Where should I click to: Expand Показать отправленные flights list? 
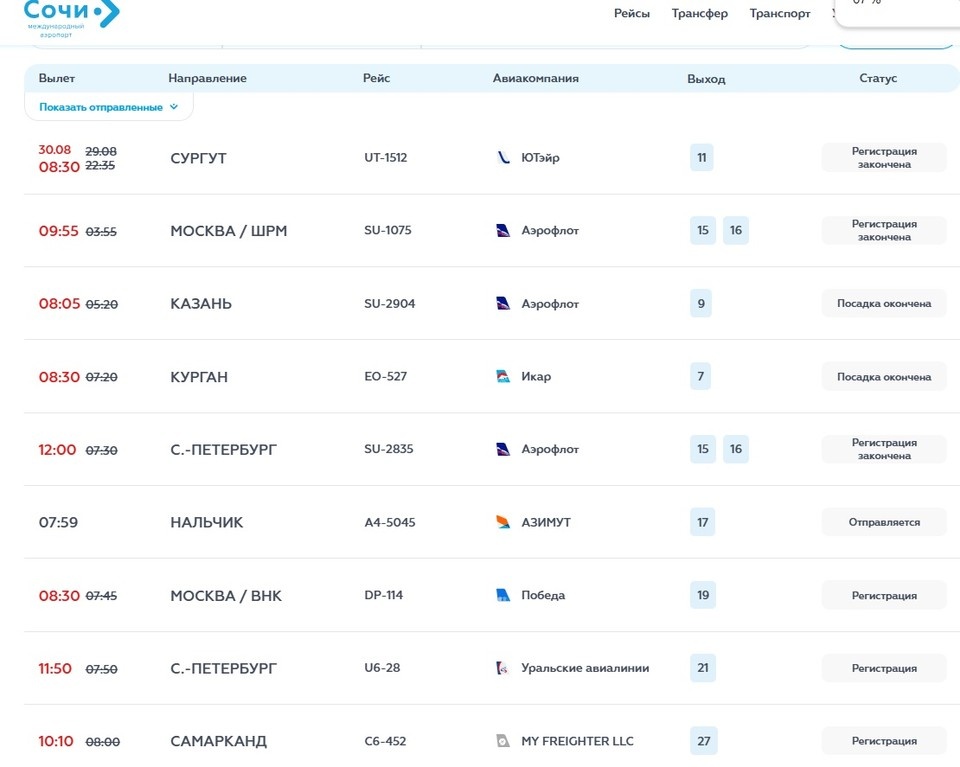[x=108, y=107]
